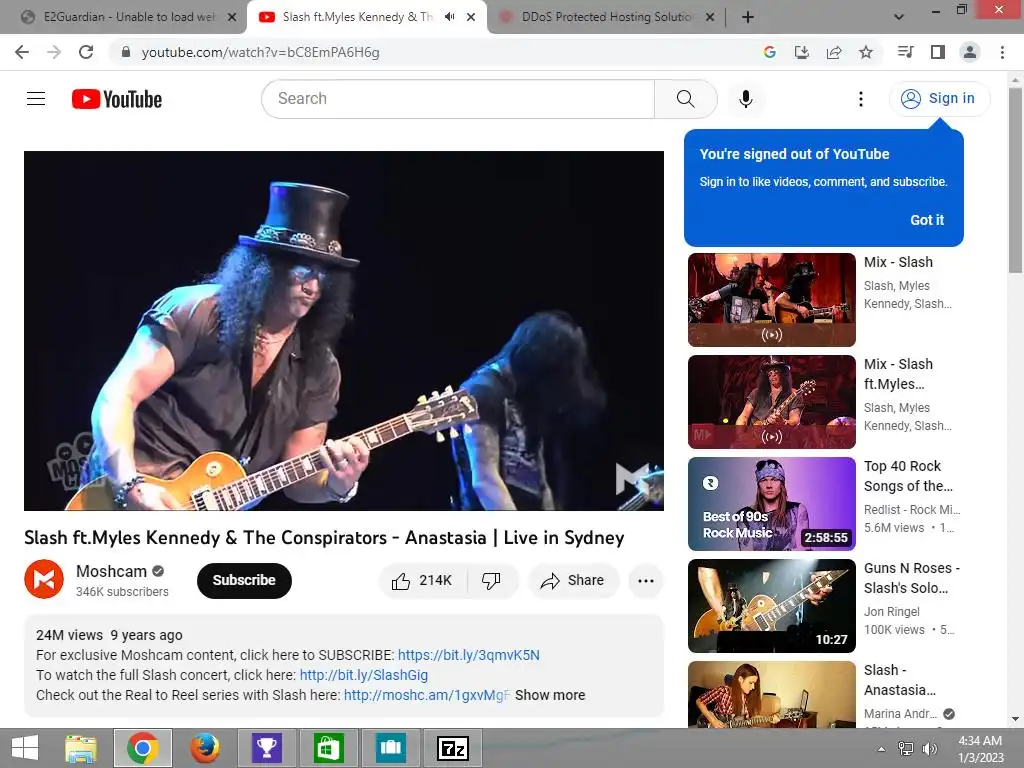Image resolution: width=1024 pixels, height=768 pixels.
Task: Dismiss the popup with Got it
Action: click(927, 220)
